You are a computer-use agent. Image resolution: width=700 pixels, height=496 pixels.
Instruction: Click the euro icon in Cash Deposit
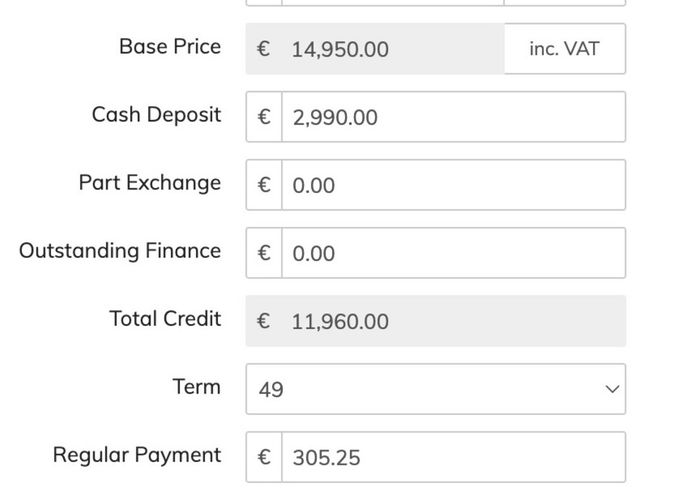[264, 117]
